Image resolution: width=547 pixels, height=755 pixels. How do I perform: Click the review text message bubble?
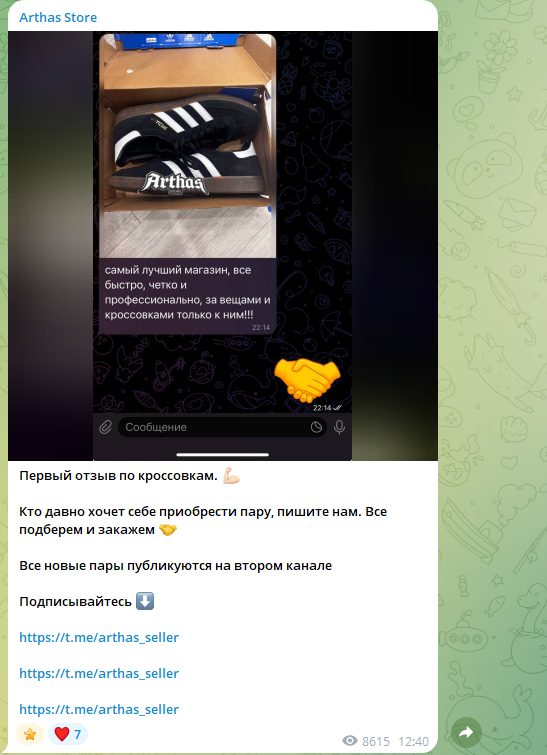point(188,296)
